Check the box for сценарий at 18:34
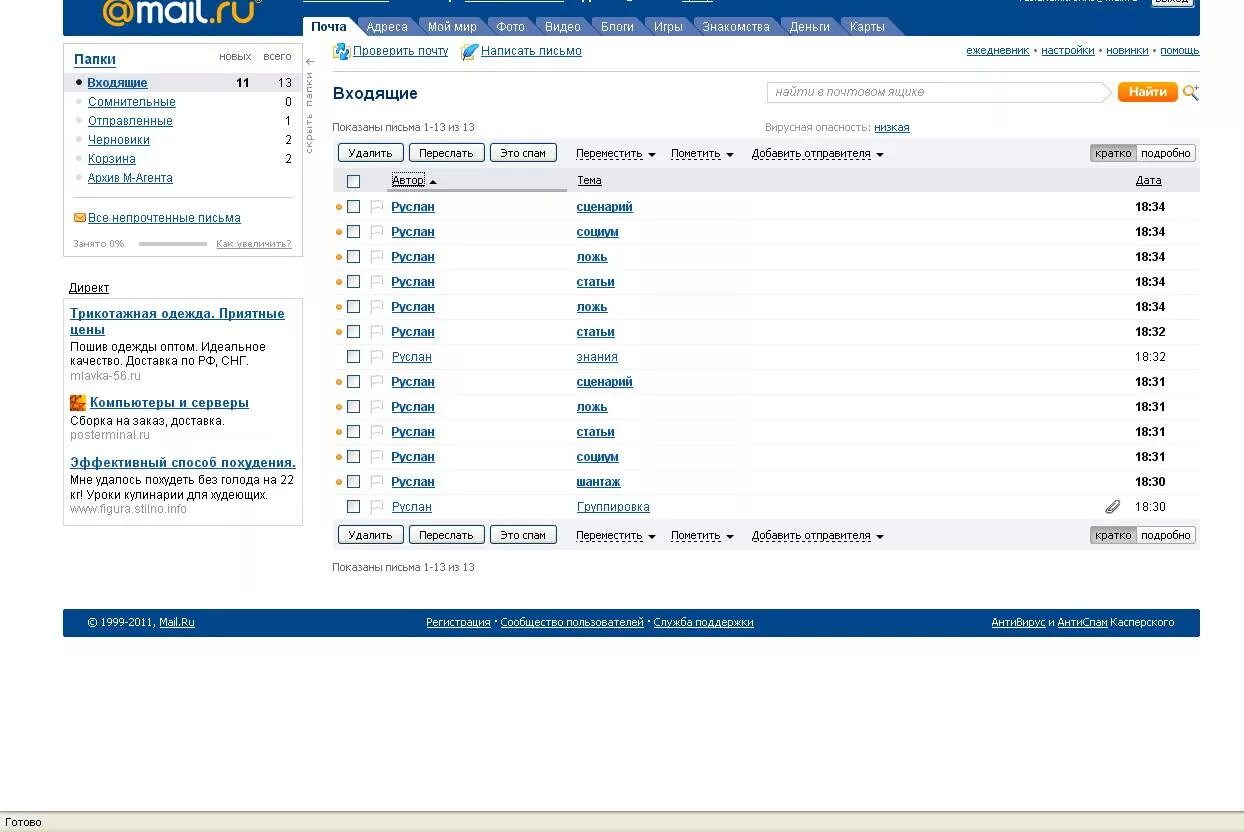 pos(353,207)
